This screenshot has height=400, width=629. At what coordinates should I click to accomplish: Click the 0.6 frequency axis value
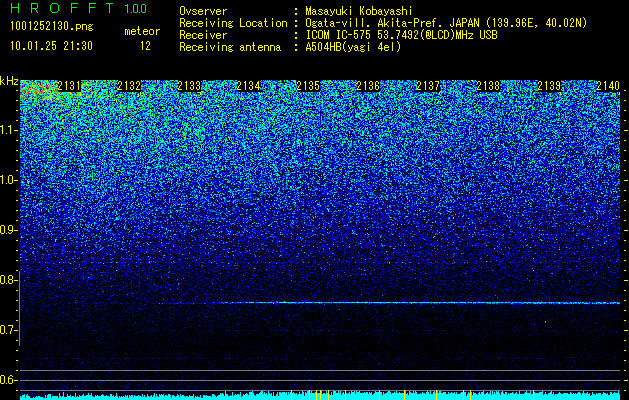tap(9, 380)
